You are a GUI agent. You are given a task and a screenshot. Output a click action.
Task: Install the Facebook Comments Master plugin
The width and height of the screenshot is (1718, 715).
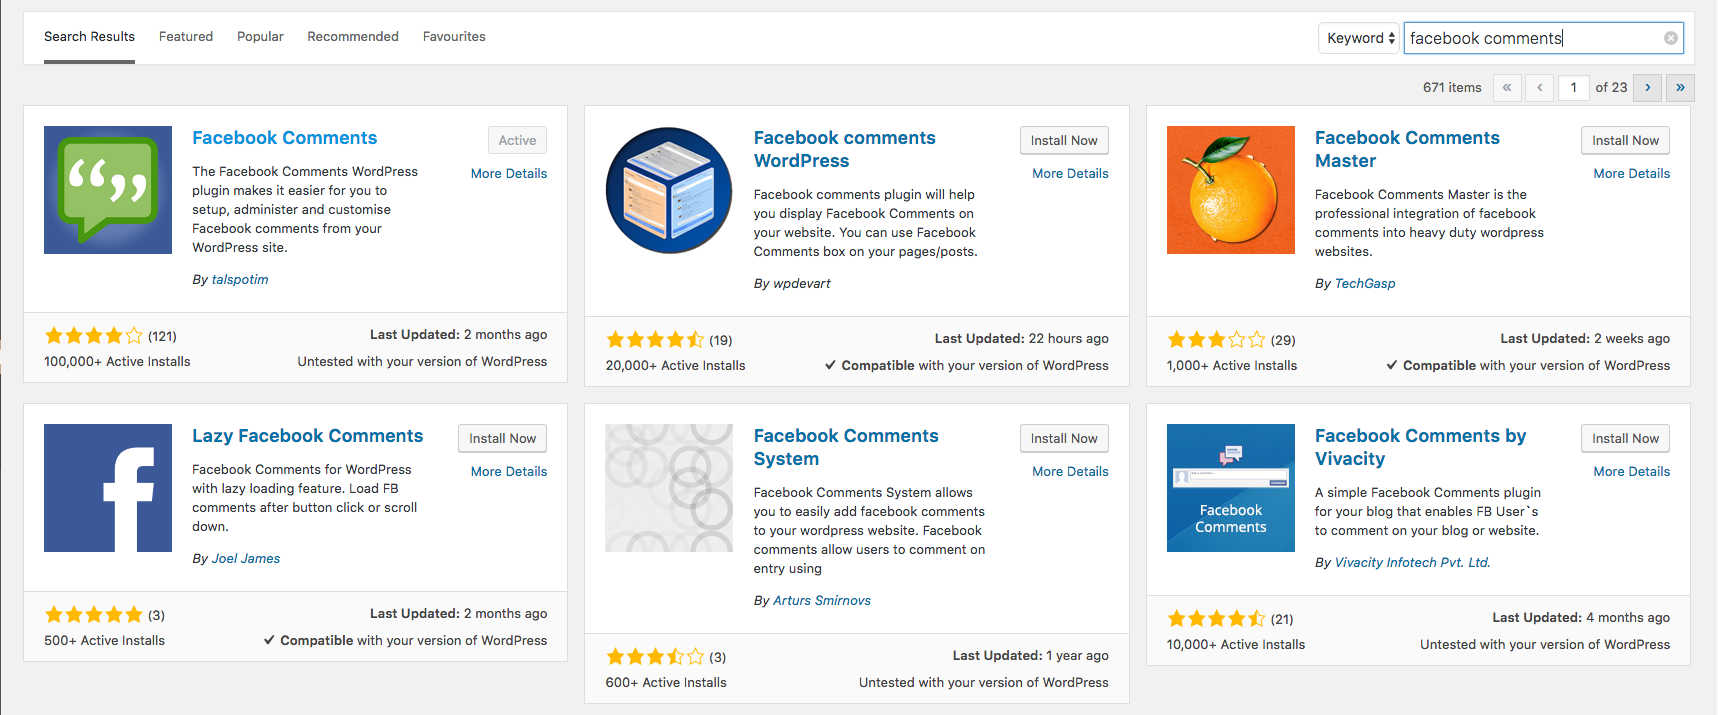(x=1625, y=141)
